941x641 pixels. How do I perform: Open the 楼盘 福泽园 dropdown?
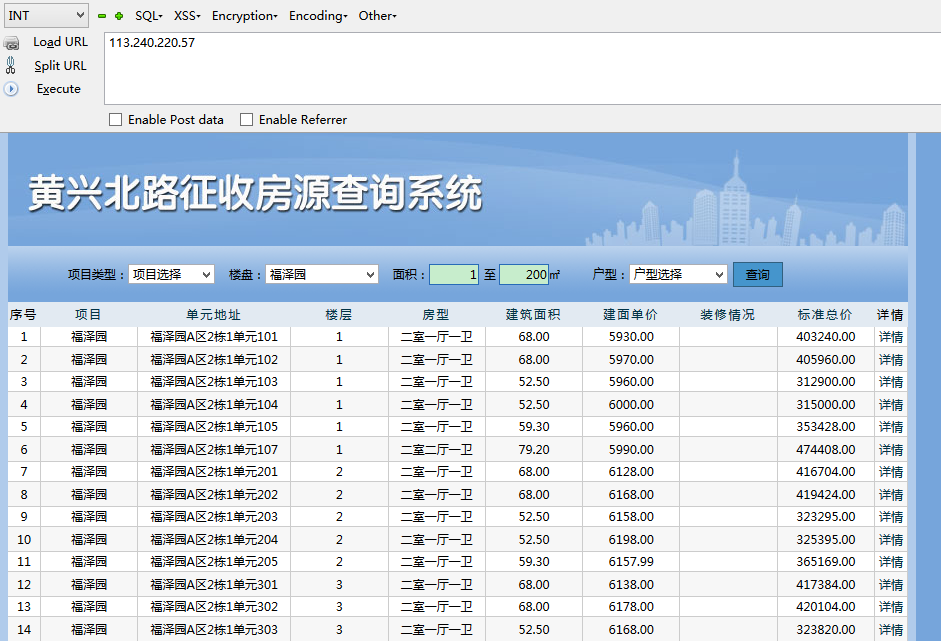[x=322, y=274]
